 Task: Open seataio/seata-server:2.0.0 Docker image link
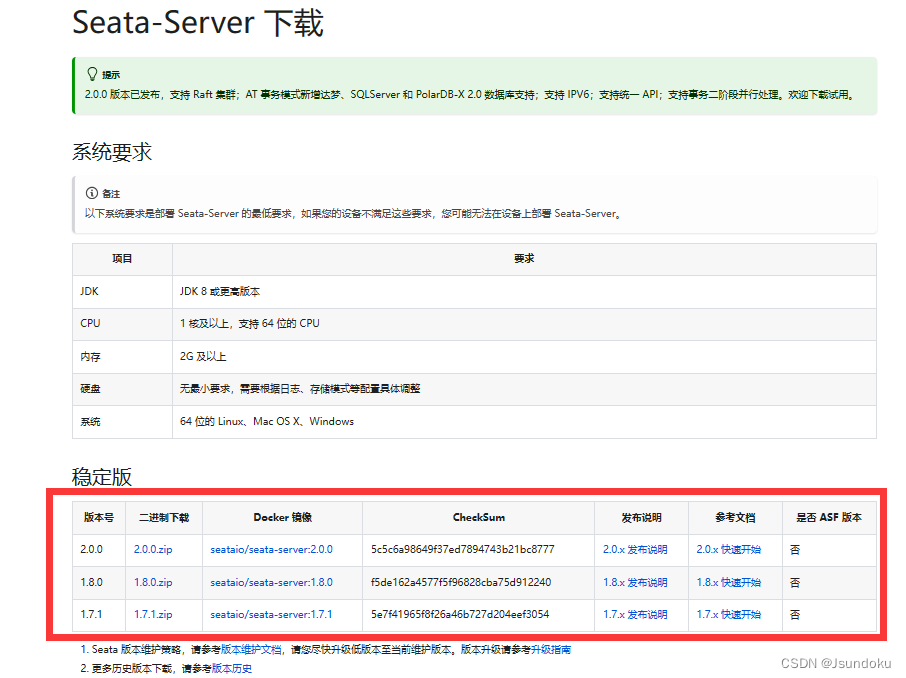272,550
